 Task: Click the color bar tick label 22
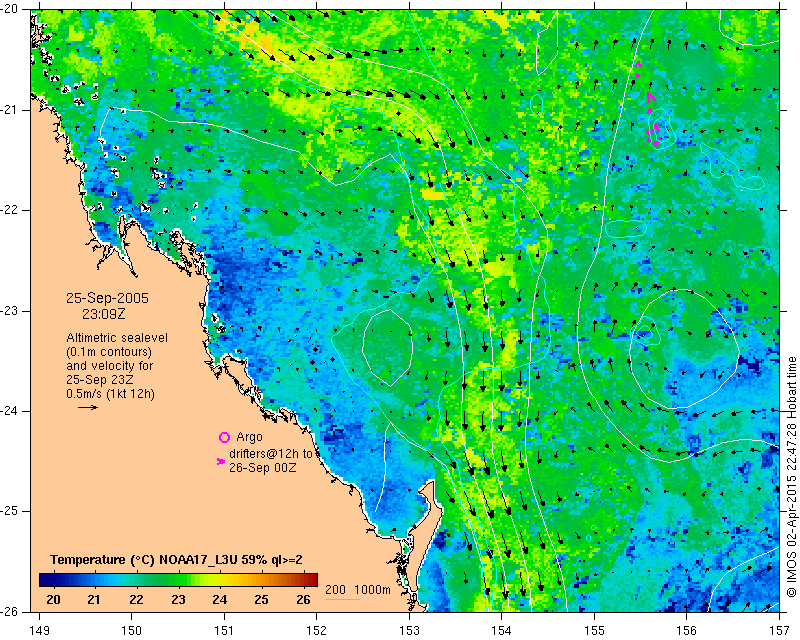pos(136,599)
